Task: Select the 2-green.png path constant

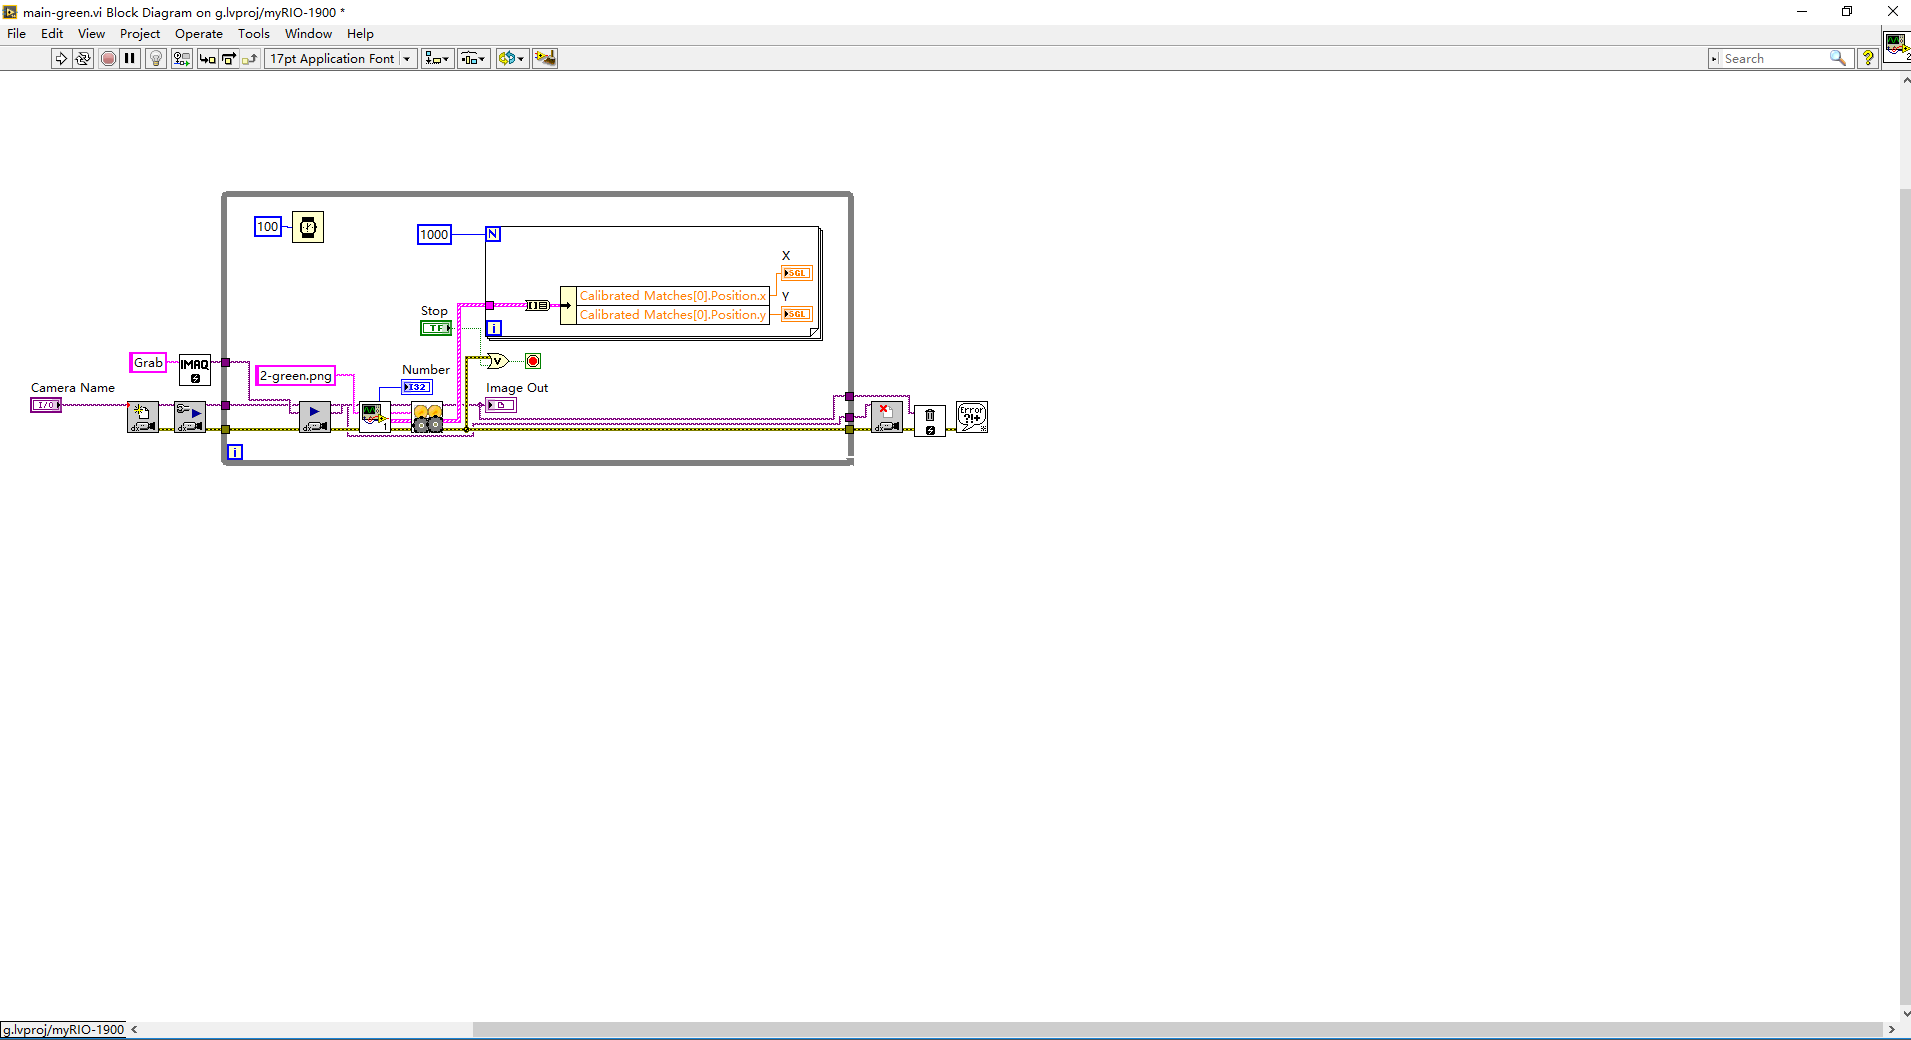Action: 295,376
